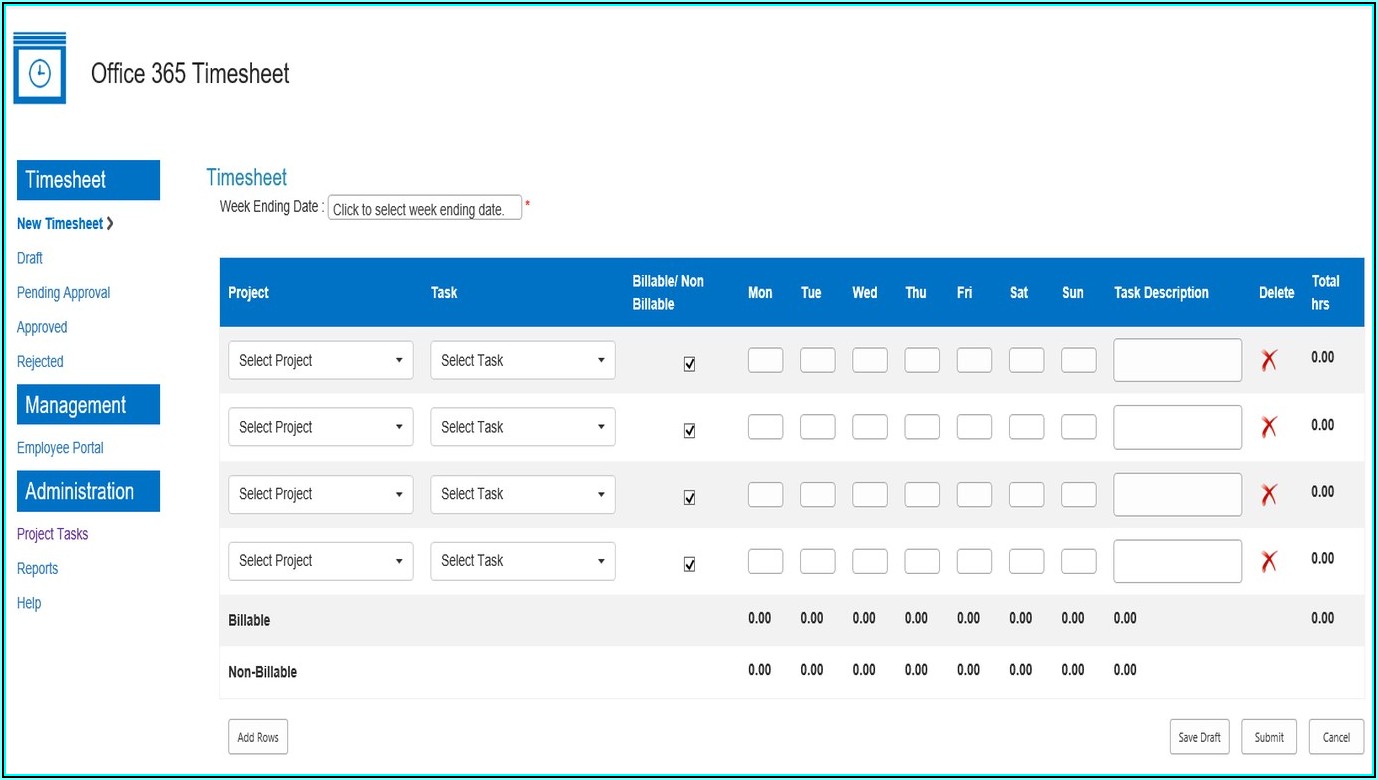This screenshot has width=1378, height=780.
Task: Toggle Billable checkbox in fourth row
Action: 689,564
